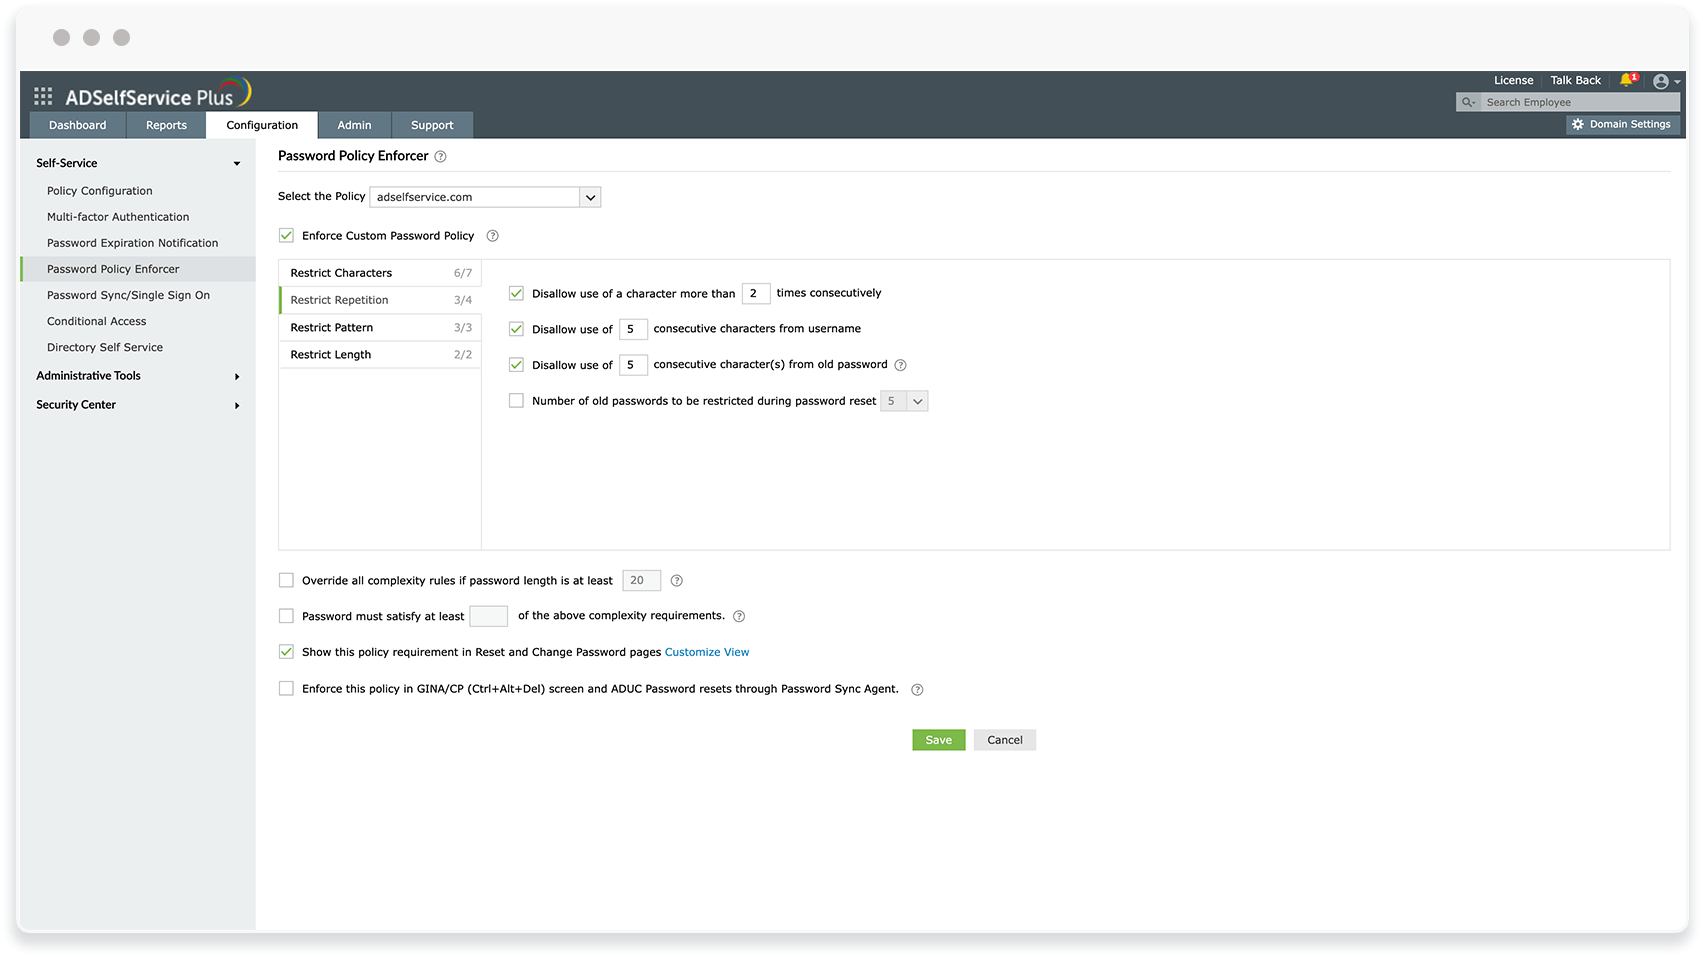Click help icon beside consecutive characters from old password

click(900, 365)
